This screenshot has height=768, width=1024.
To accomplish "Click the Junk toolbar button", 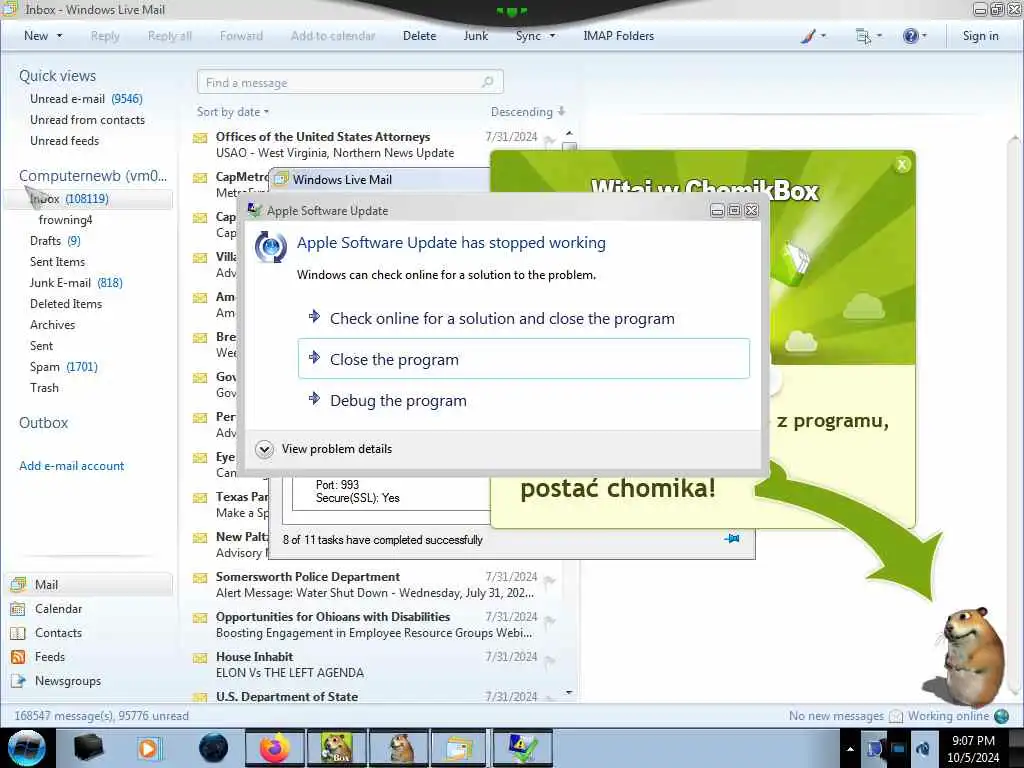I will 475,36.
